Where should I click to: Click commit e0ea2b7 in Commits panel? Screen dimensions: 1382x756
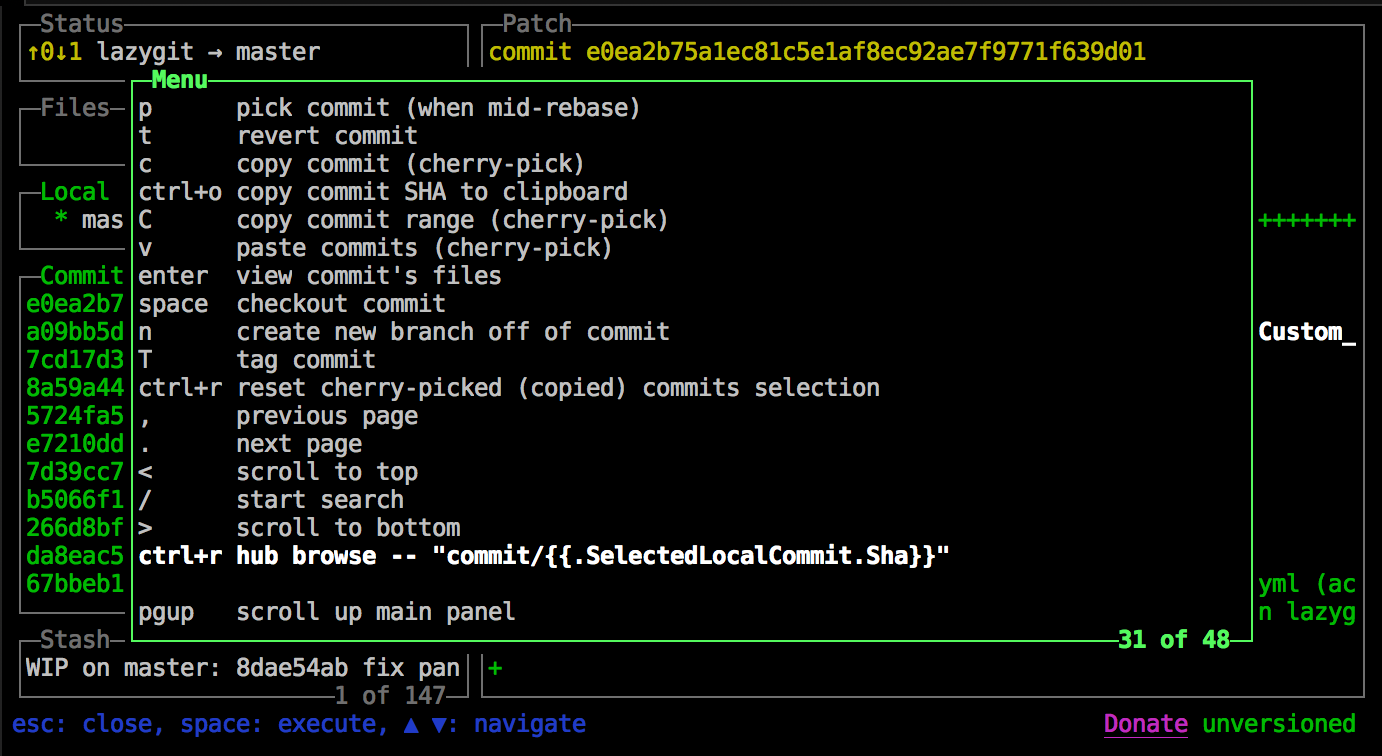[x=76, y=303]
